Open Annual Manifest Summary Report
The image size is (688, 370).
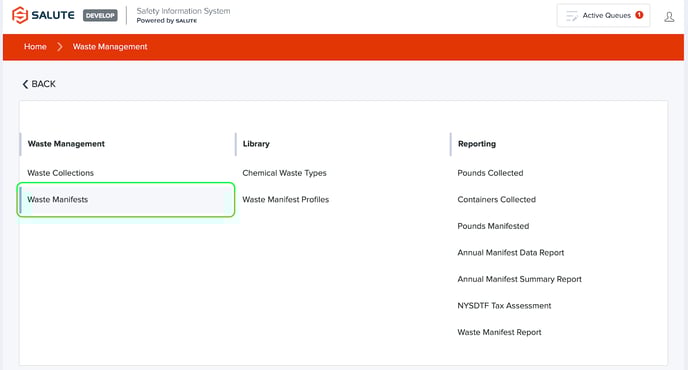(x=520, y=279)
